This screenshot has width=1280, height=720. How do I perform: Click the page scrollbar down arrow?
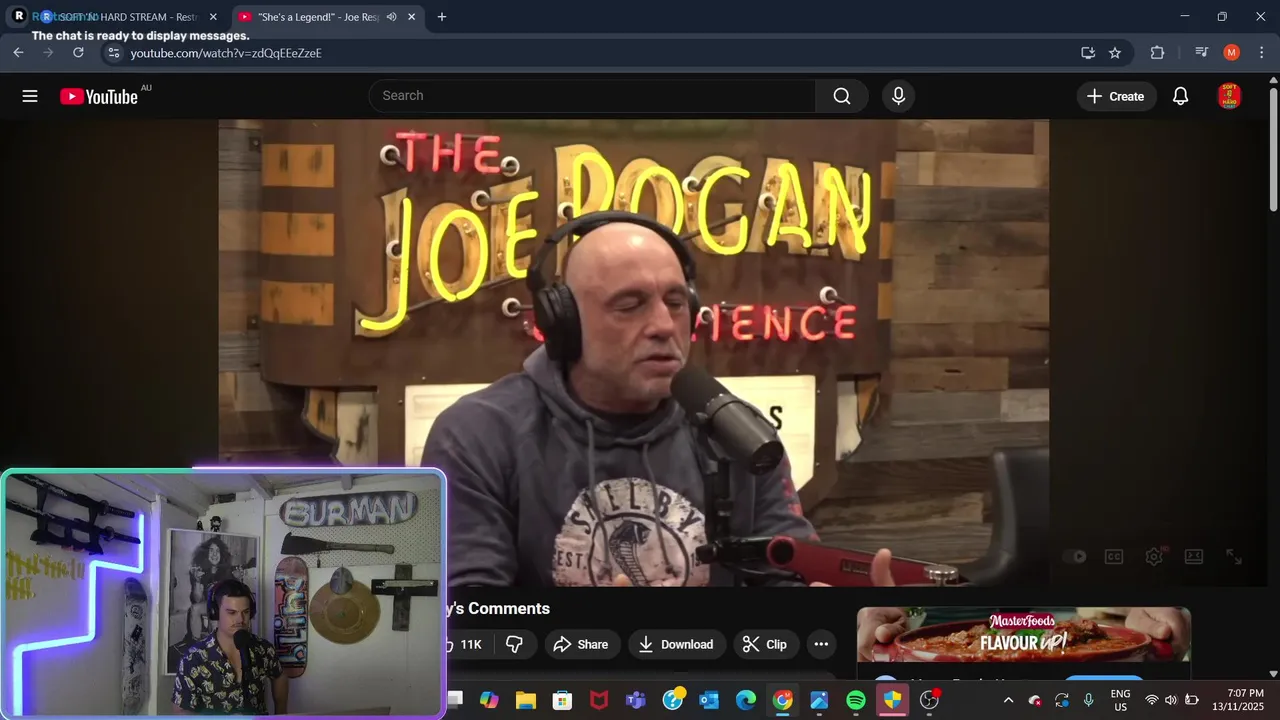(1273, 674)
